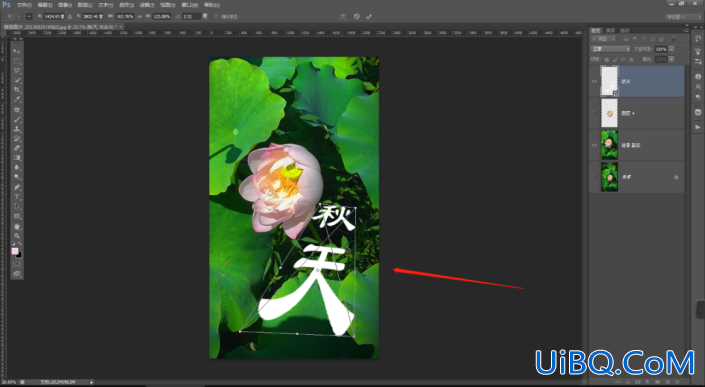Lock transparent pixels in Layers panel
This screenshot has height=387, width=705.
607,59
